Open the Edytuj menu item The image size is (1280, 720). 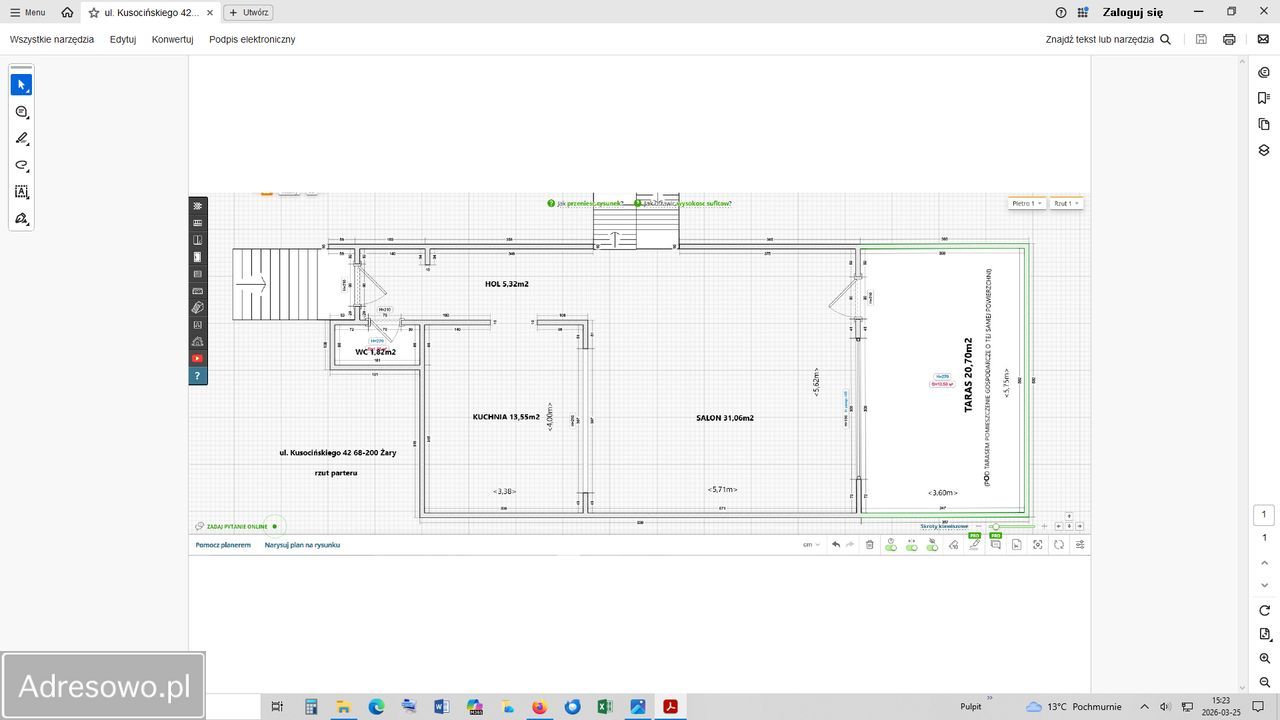tap(123, 39)
